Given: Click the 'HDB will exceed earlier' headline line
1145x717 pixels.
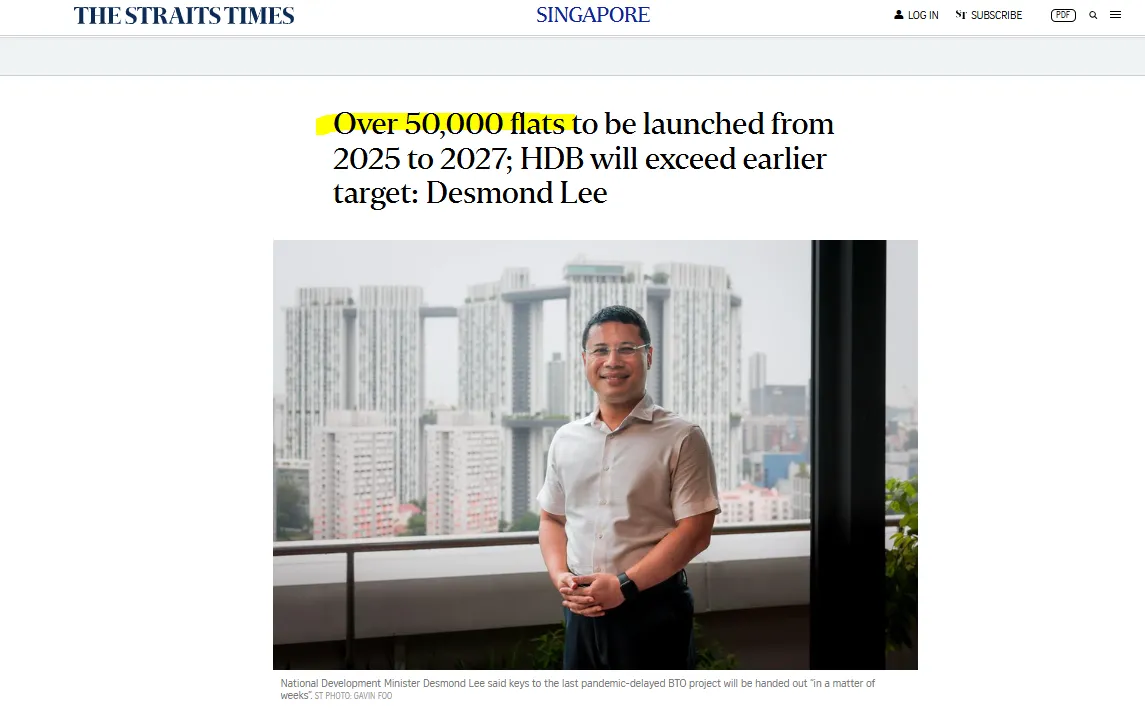Looking at the screenshot, I should 673,158.
